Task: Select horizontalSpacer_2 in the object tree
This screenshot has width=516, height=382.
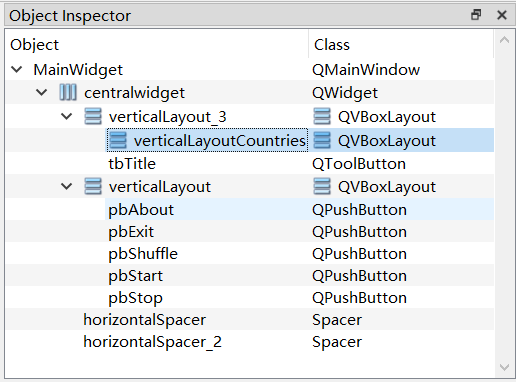Action: tap(152, 342)
